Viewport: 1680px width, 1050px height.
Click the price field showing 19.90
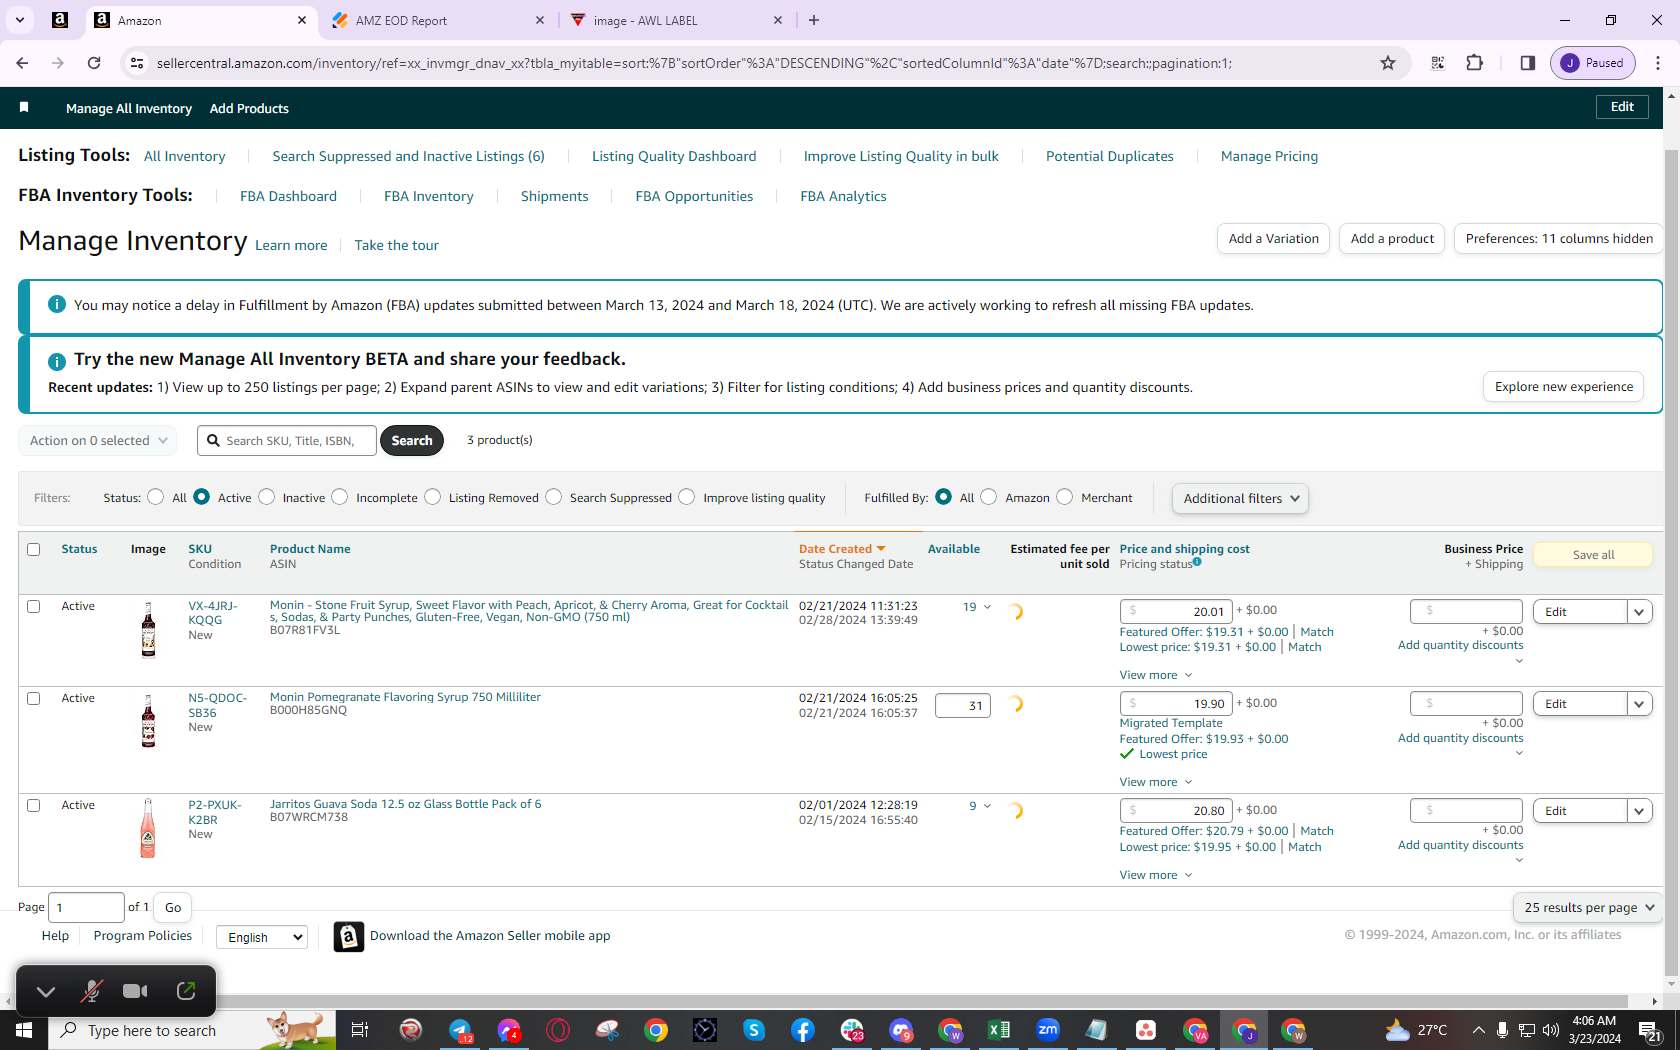tap(1176, 703)
